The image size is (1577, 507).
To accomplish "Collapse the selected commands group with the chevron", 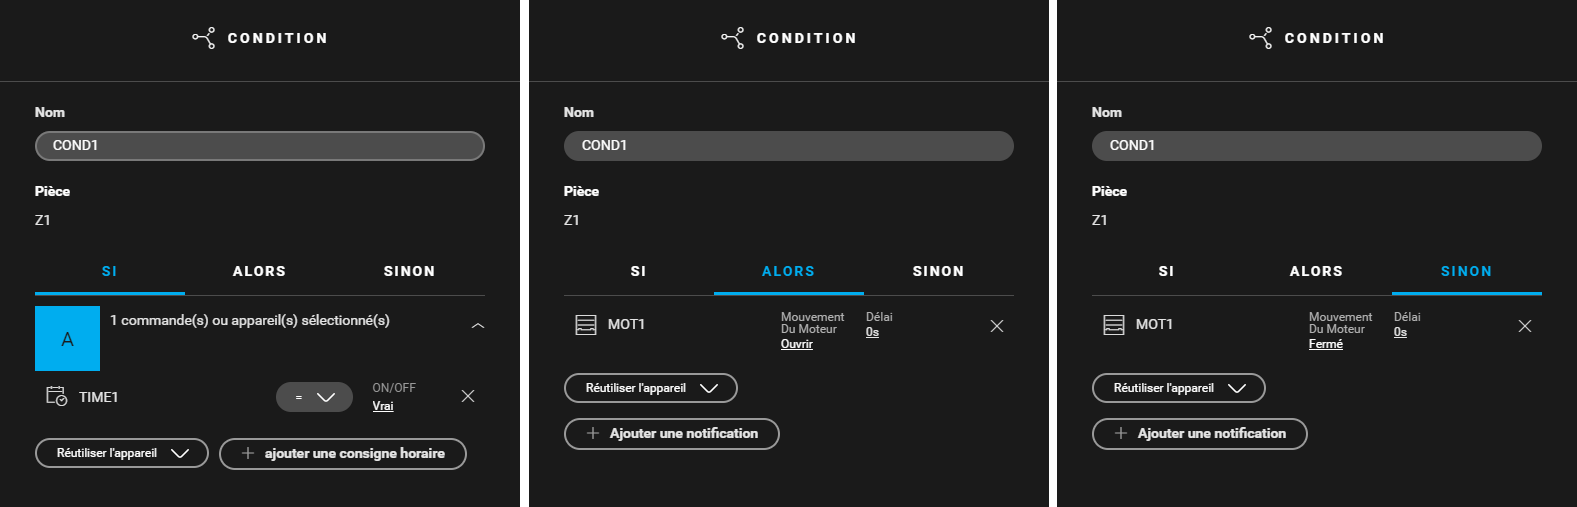I will tap(478, 326).
